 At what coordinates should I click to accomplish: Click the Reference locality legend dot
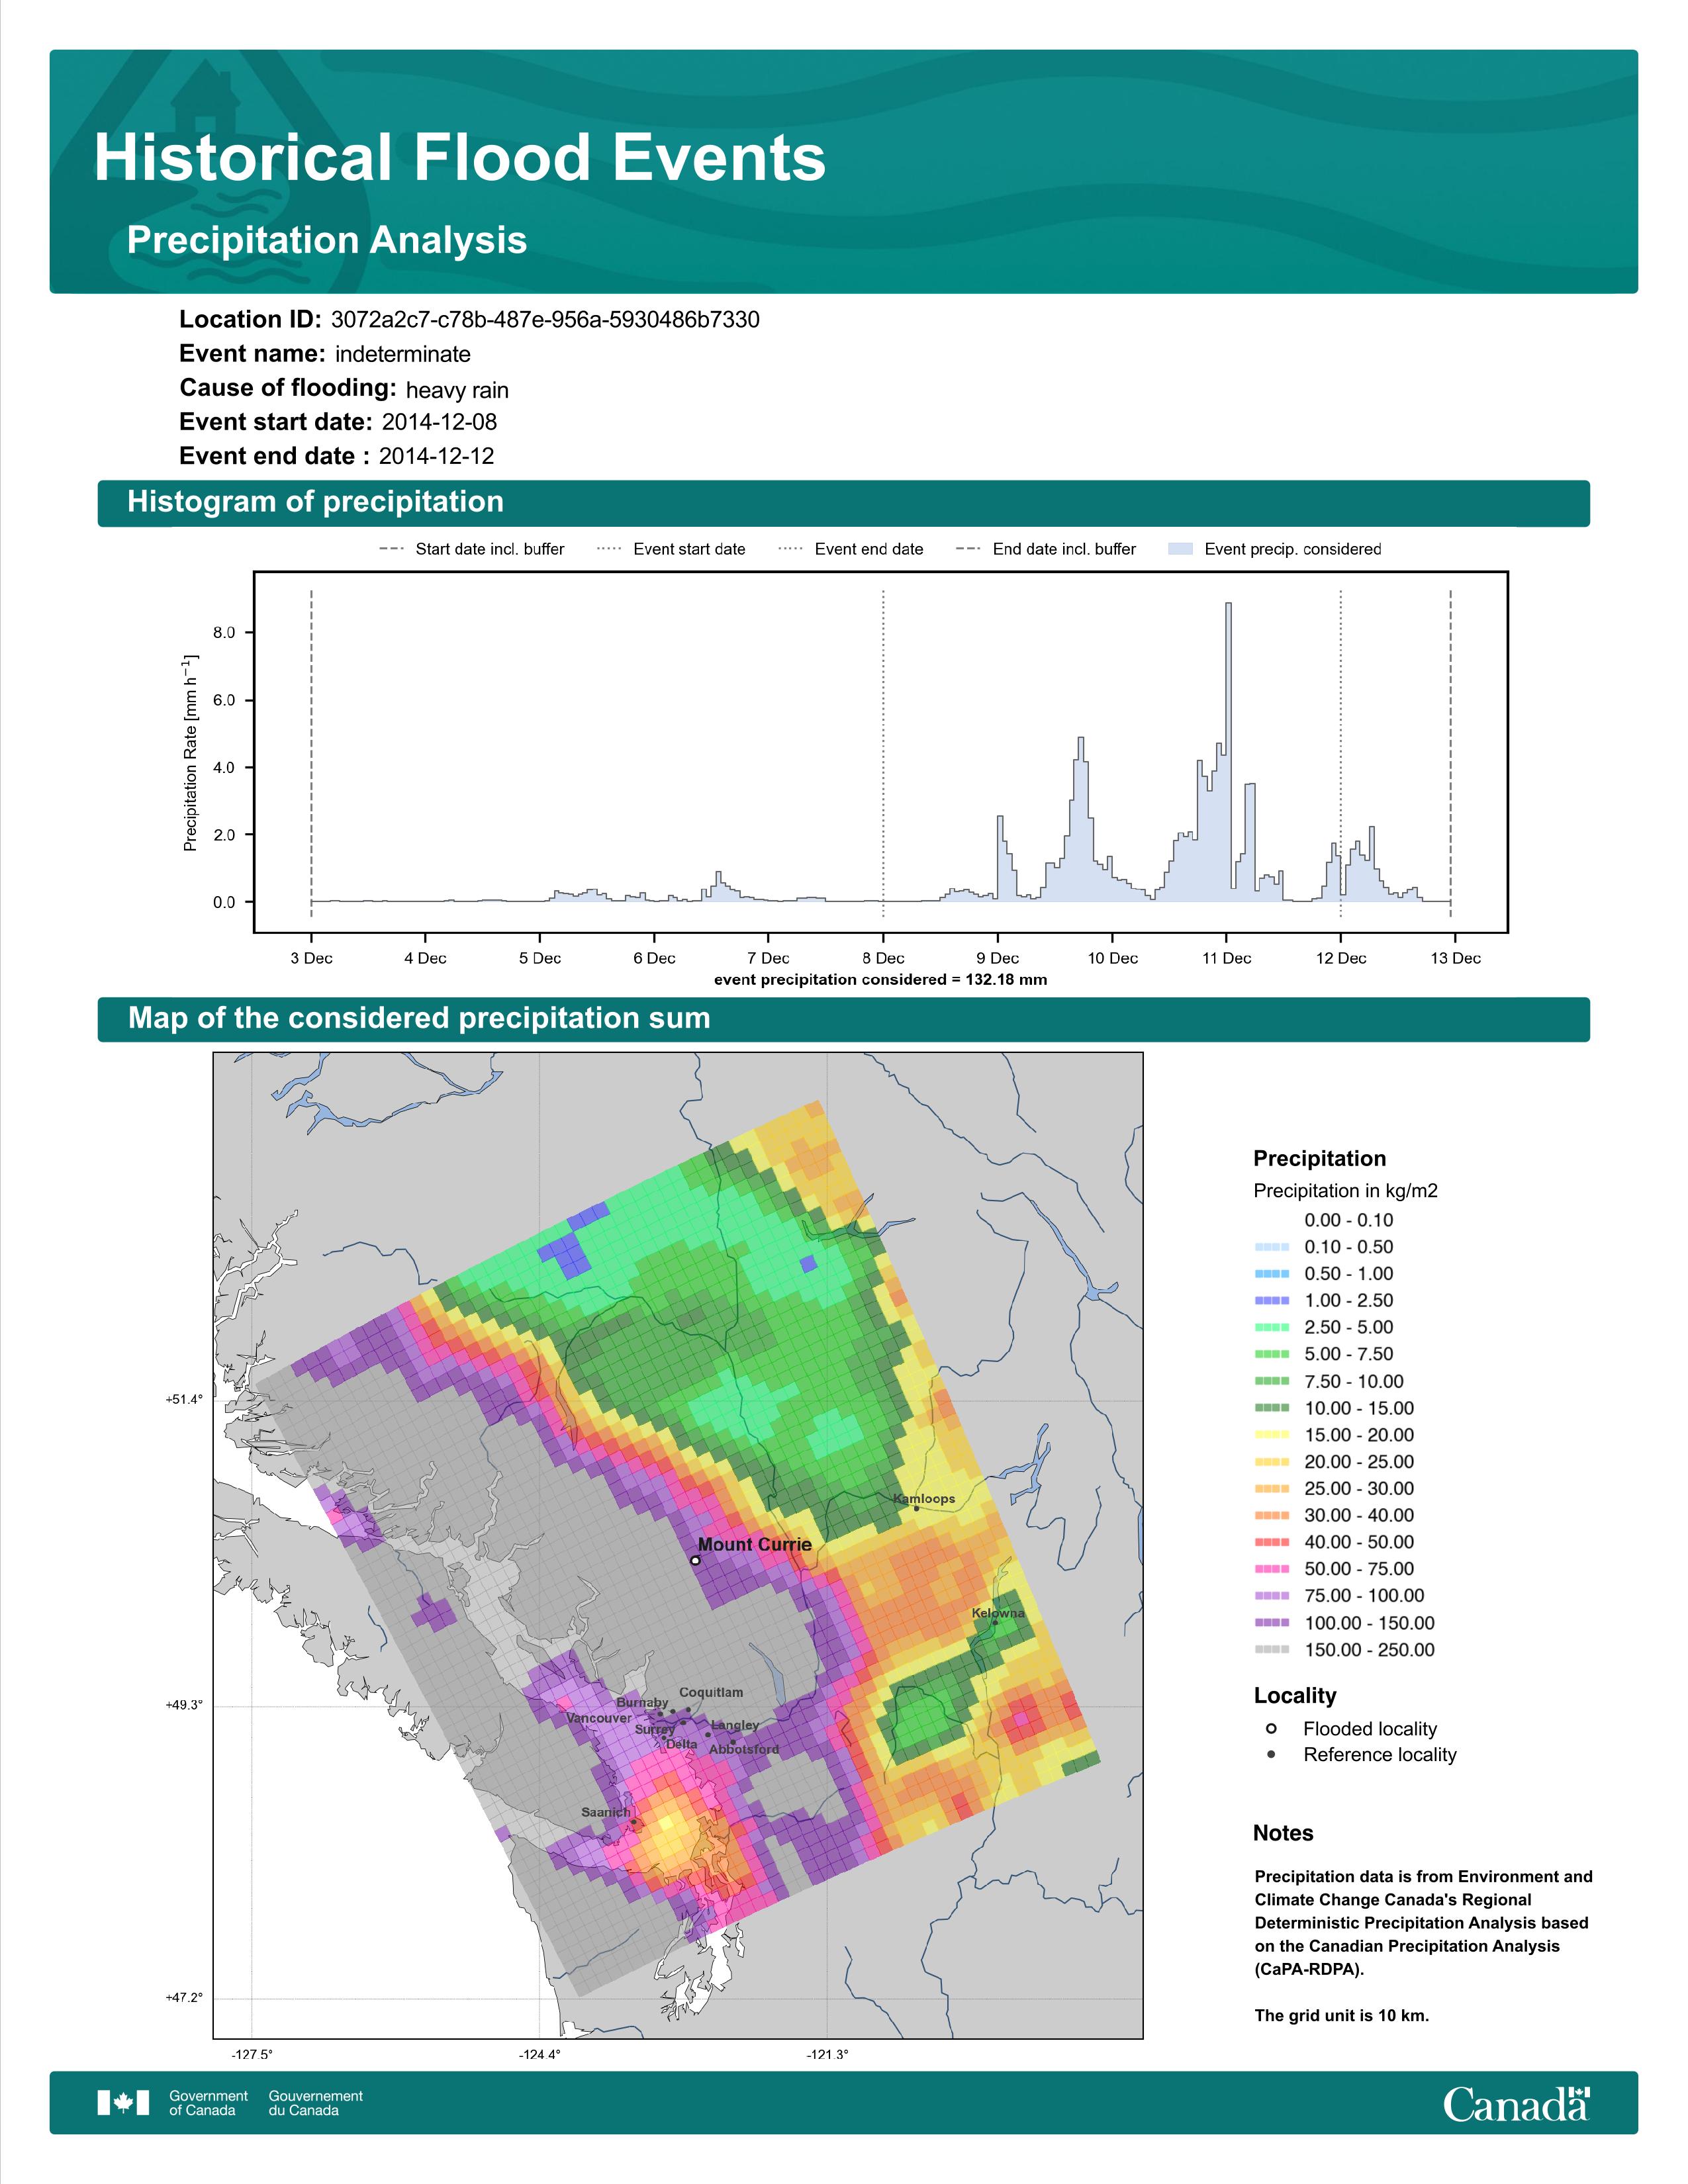click(1271, 1754)
